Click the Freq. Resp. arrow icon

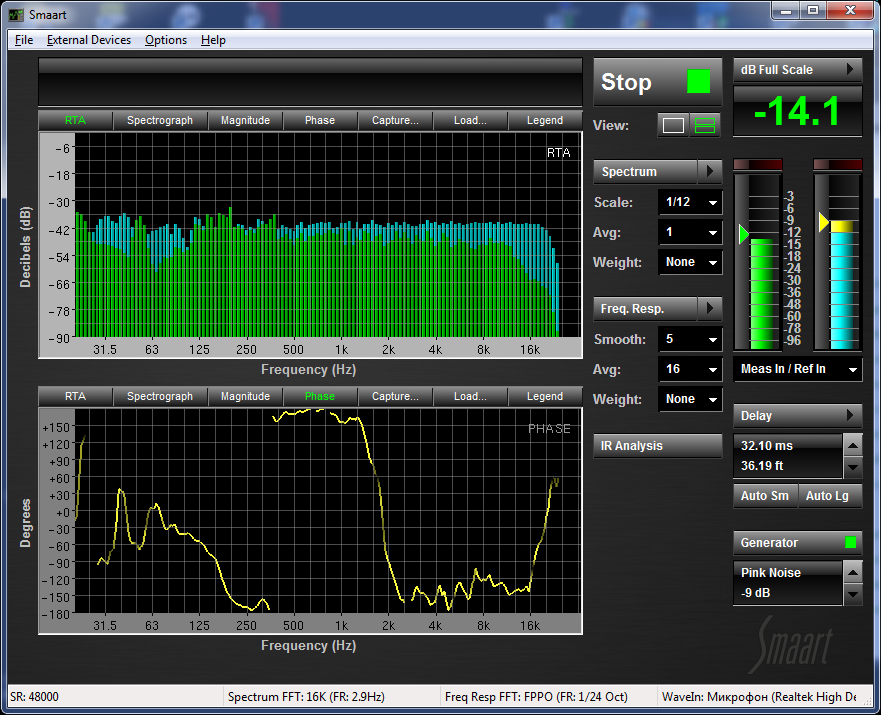[x=709, y=308]
